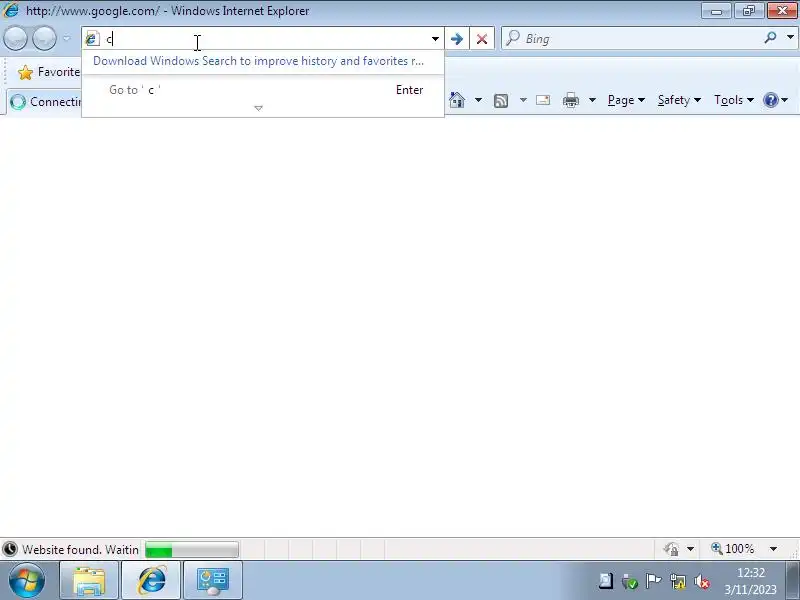Open the Feeds dropdown arrow

pos(523,100)
